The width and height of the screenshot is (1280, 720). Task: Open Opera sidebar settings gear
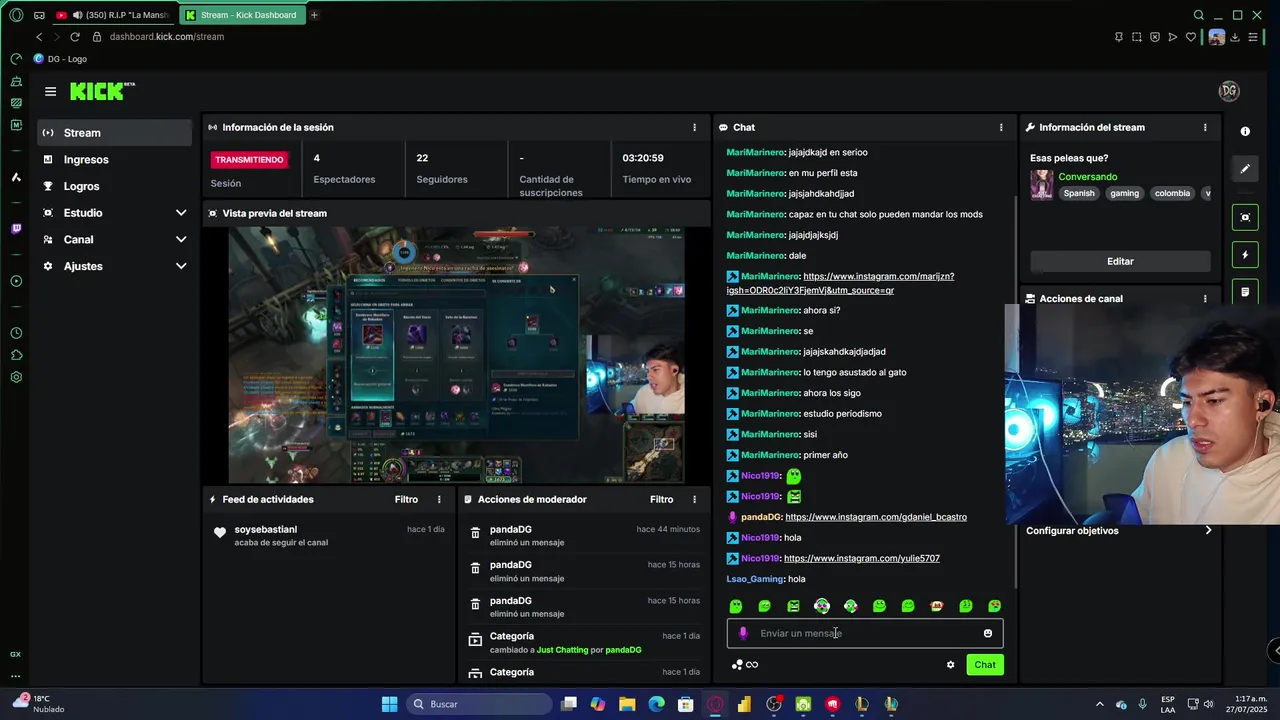[16, 377]
